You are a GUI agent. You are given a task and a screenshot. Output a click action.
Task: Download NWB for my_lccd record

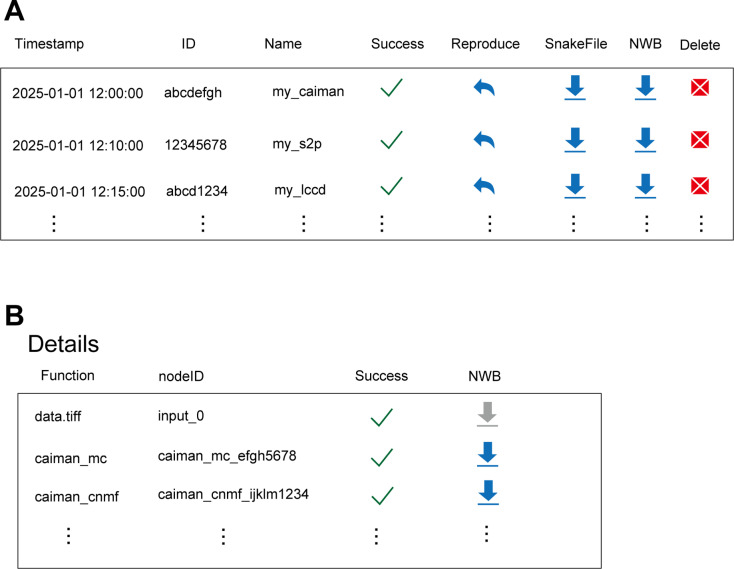point(645,186)
